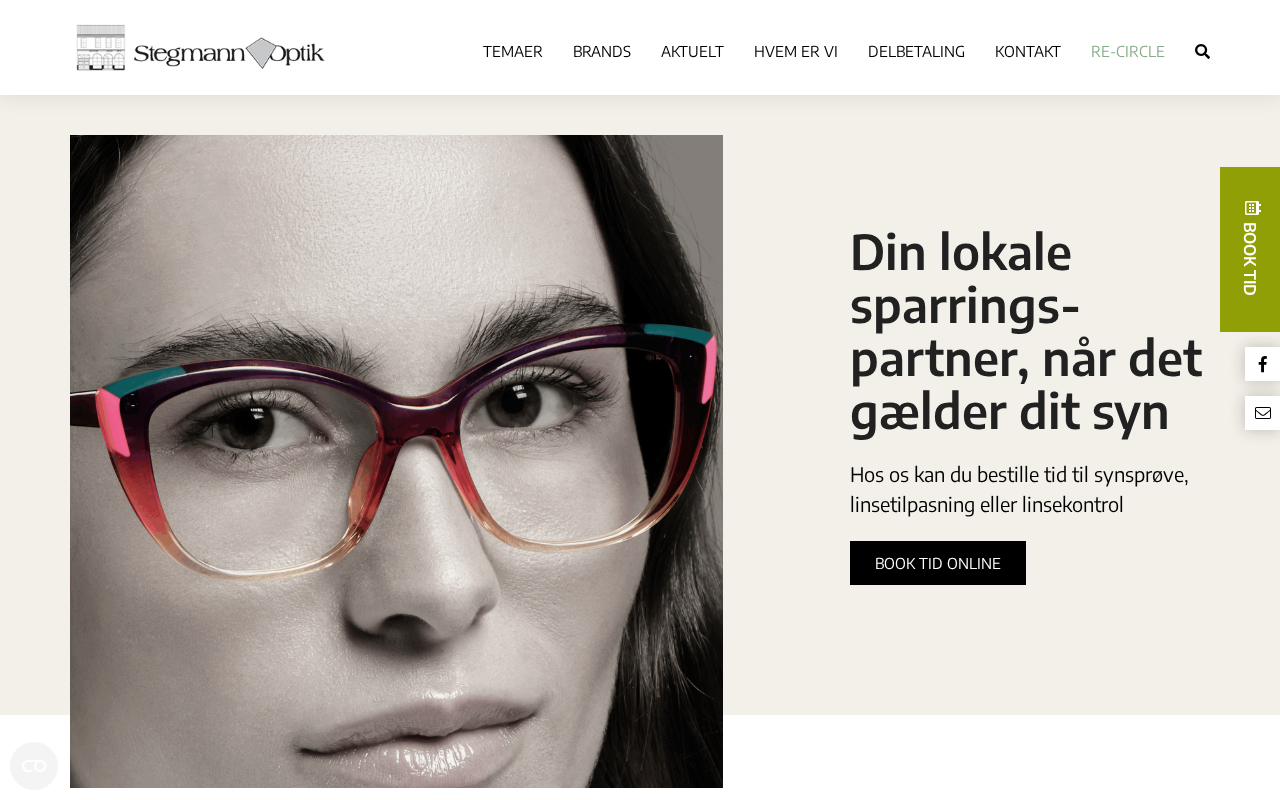The height and width of the screenshot is (800, 1280).
Task: Click the vertical BOOK TID side tab
Action: pyautogui.click(x=1250, y=250)
